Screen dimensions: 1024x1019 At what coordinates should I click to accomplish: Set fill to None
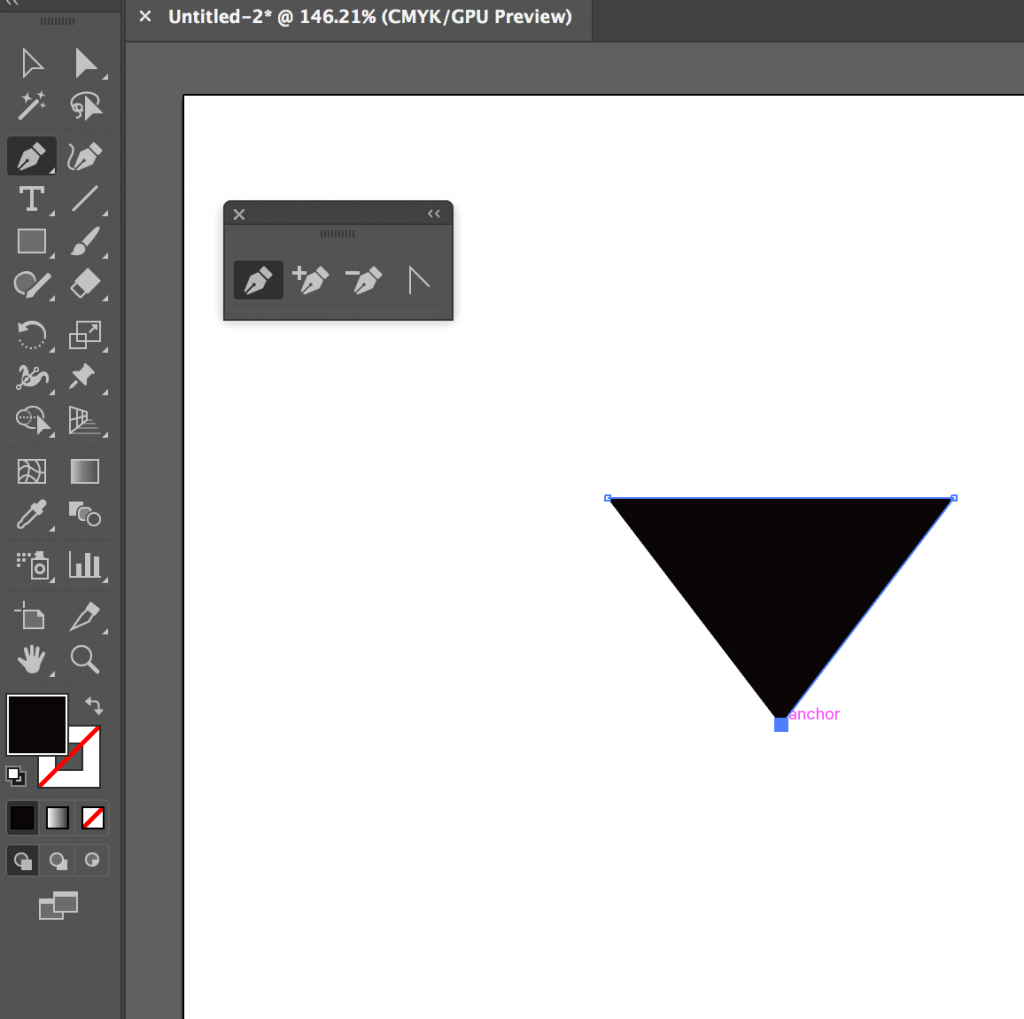point(92,817)
